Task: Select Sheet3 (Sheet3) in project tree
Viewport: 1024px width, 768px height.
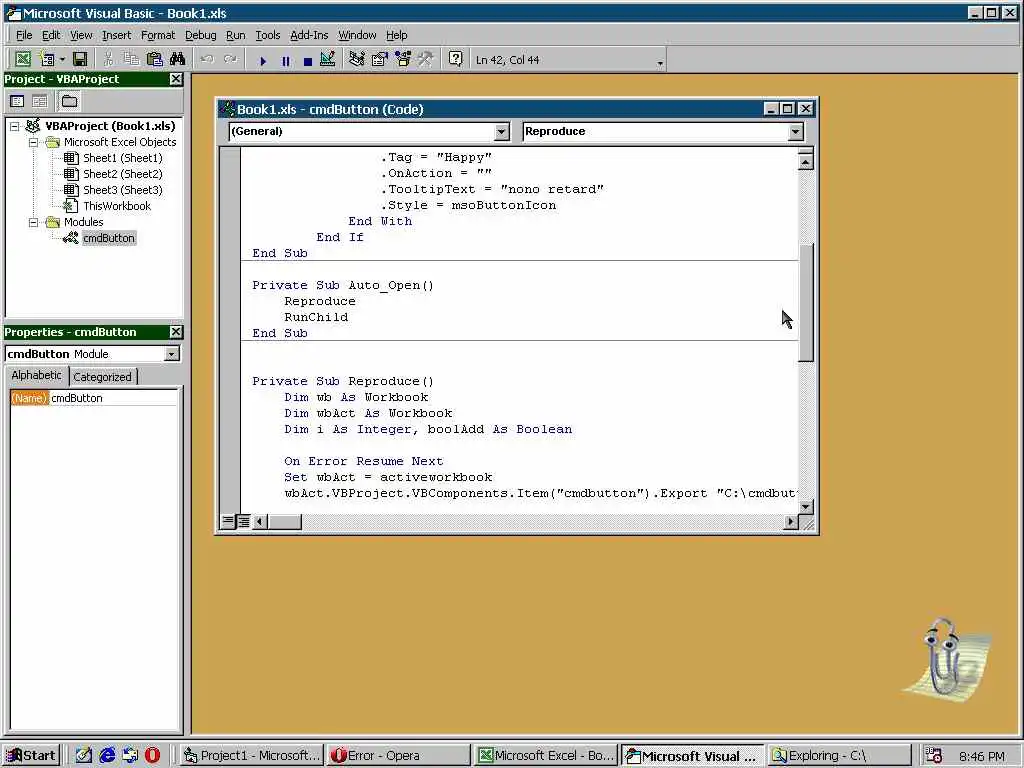Action: pos(123,190)
